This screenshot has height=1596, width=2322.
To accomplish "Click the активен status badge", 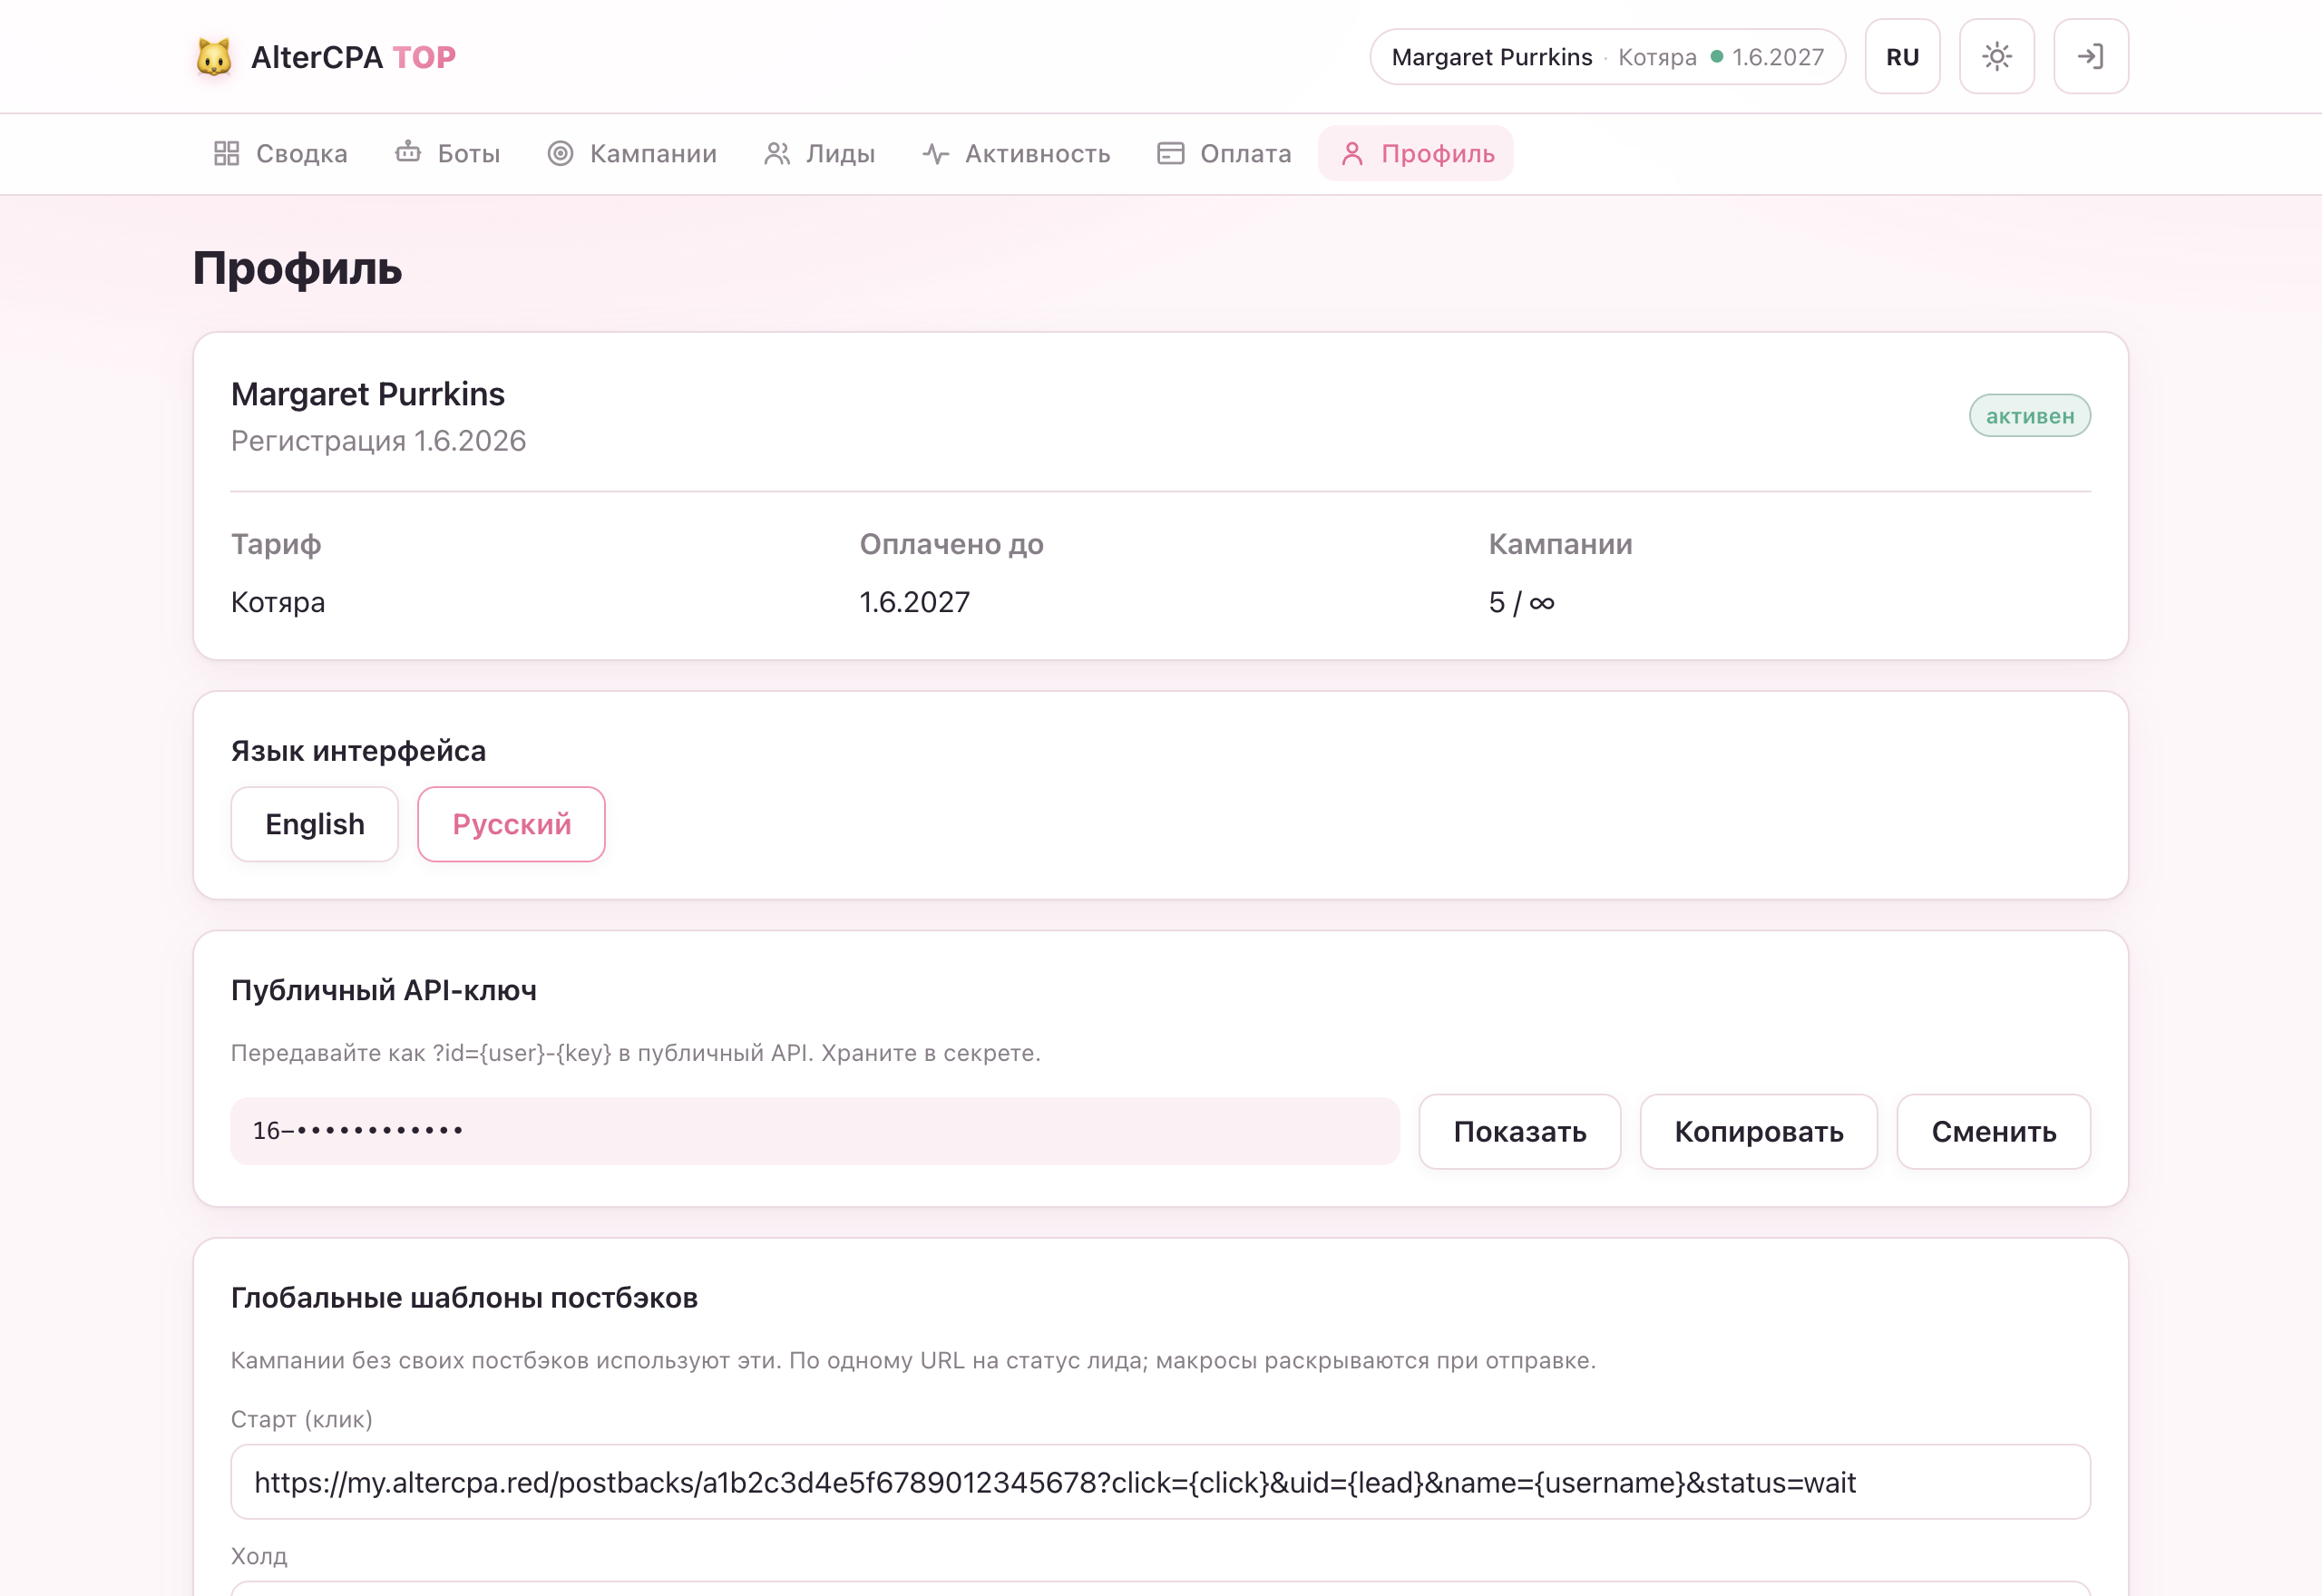I will [2029, 416].
